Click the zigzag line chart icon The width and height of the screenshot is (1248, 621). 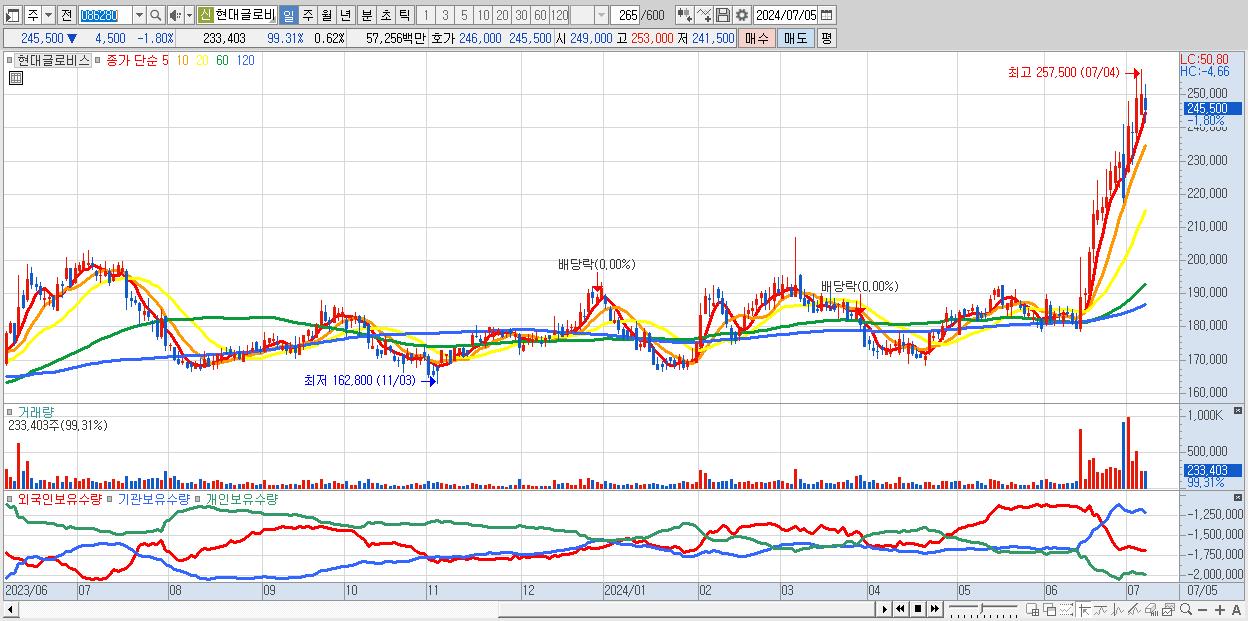coord(1117,610)
